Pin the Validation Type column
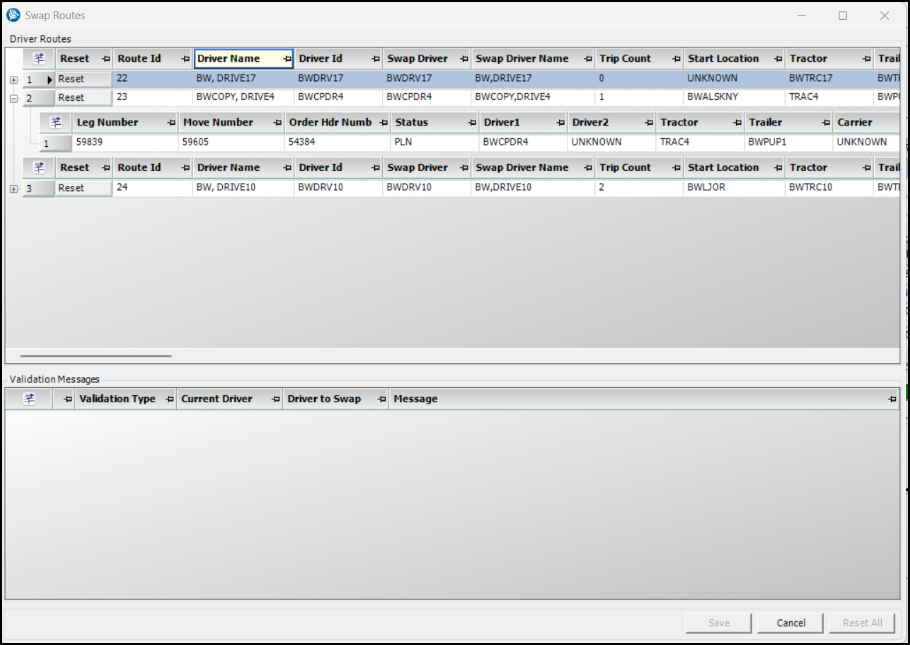Screen dimensions: 910x645 click(169, 399)
